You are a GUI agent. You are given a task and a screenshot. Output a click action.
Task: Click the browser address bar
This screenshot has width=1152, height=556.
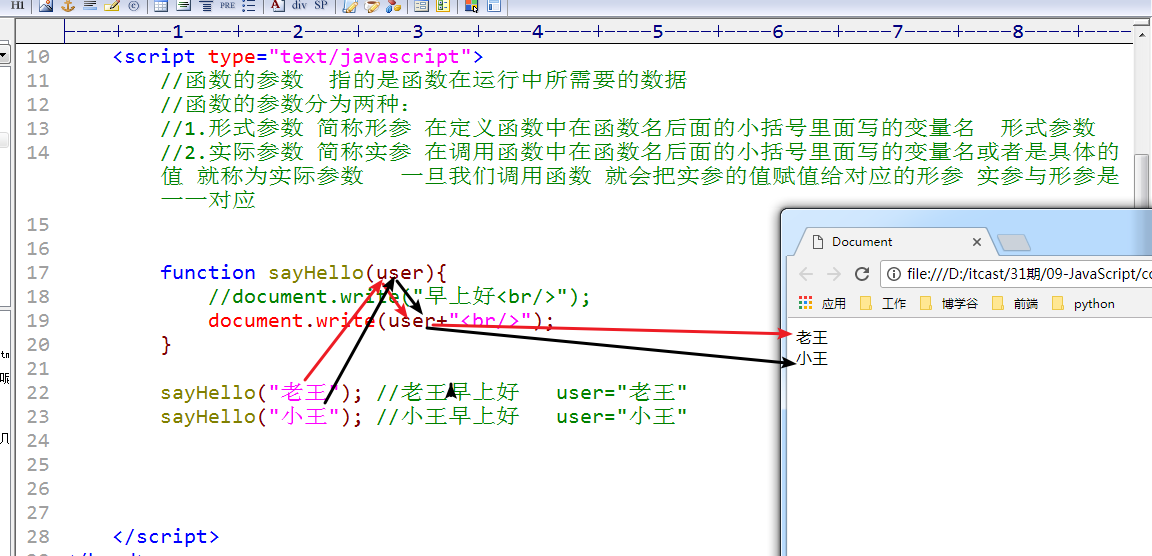click(1016, 274)
